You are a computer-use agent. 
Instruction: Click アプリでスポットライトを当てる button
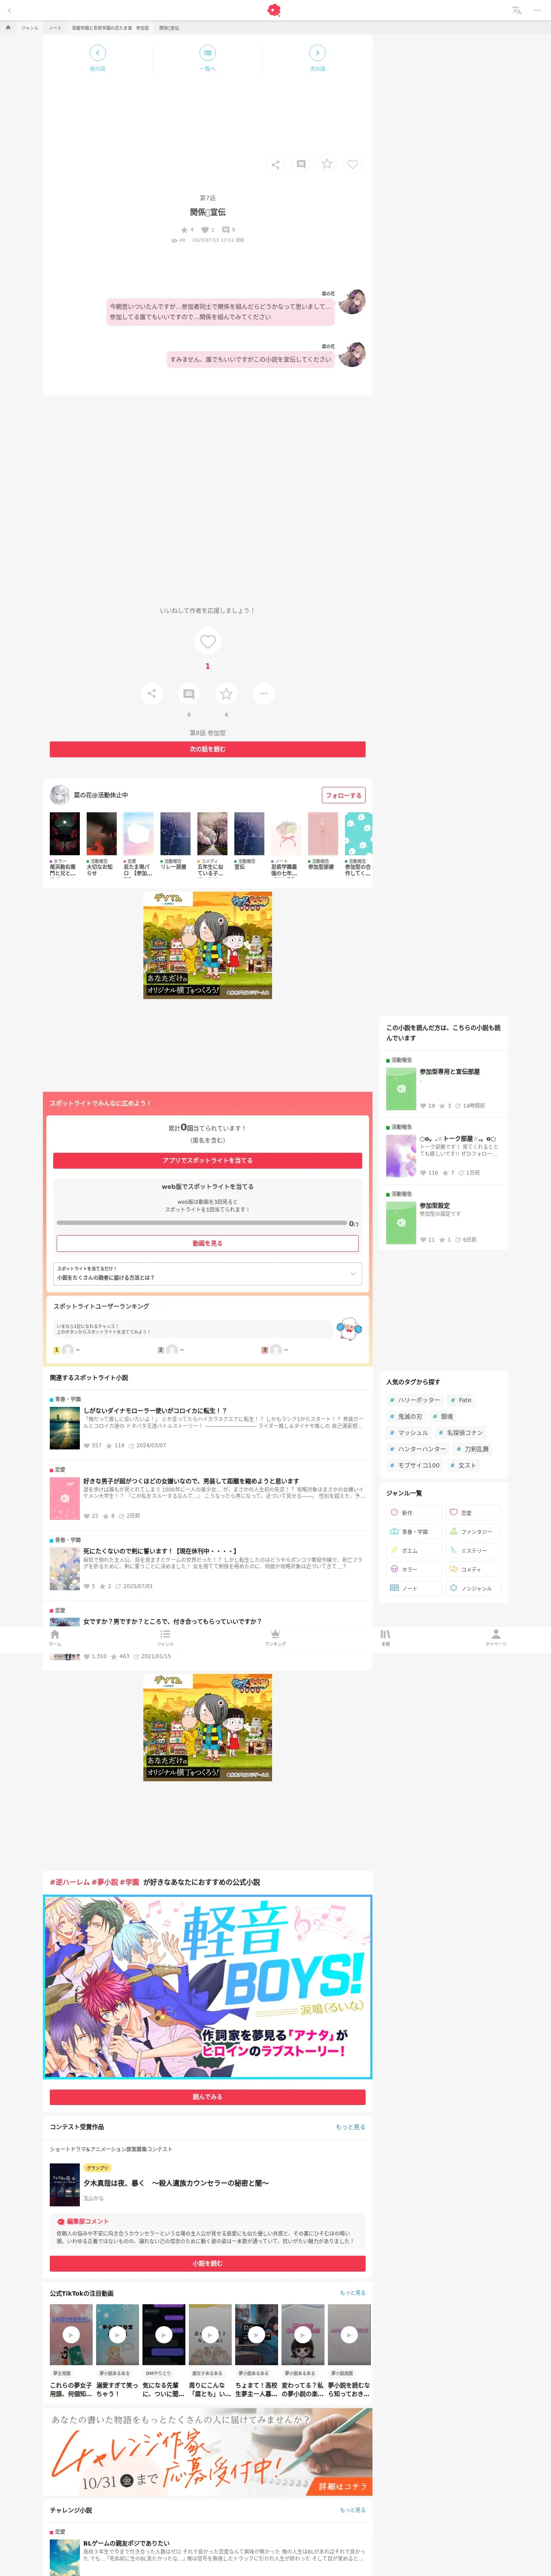tap(207, 1161)
